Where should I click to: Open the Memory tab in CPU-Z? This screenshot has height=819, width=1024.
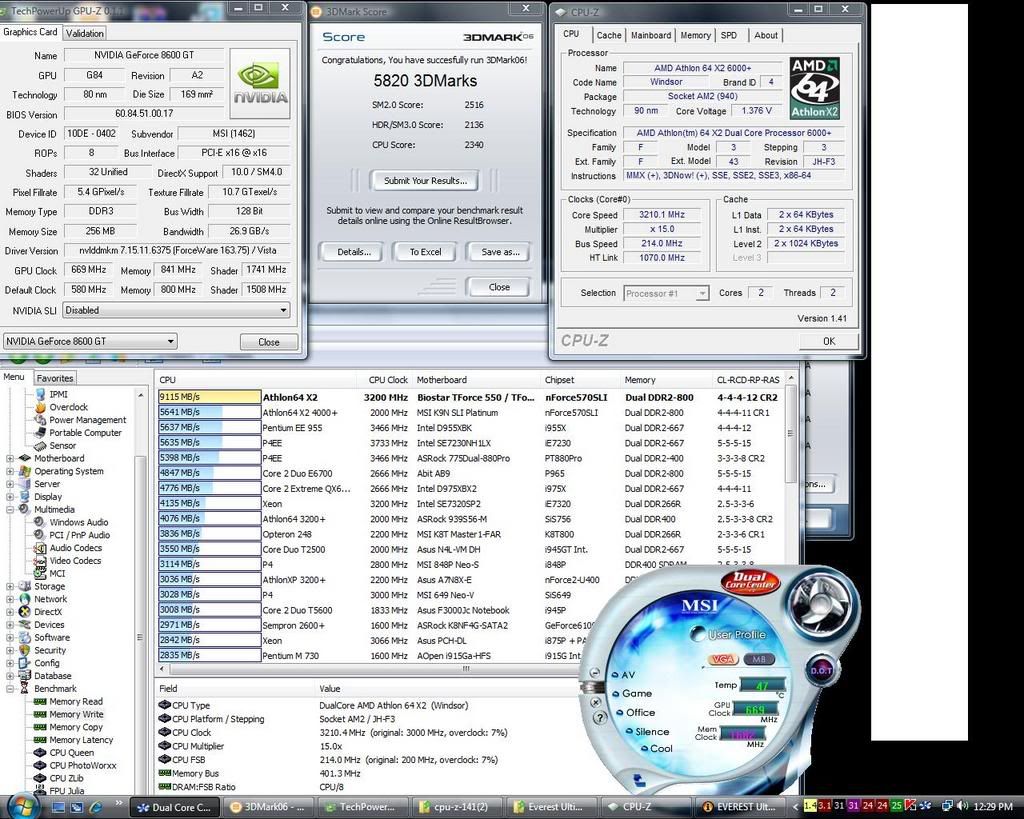[x=695, y=35]
